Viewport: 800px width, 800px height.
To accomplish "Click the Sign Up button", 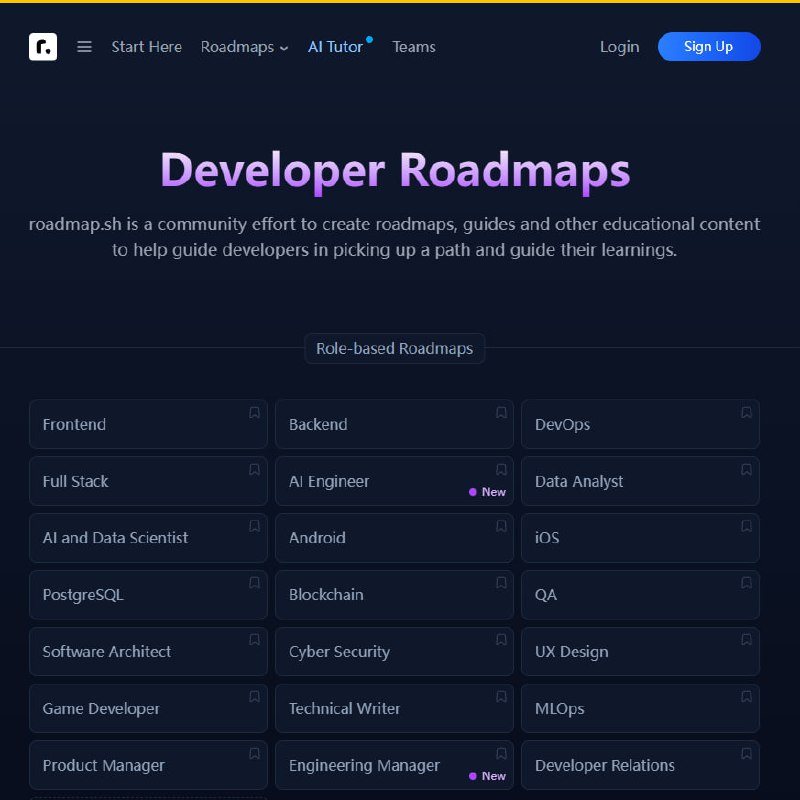I will [x=709, y=46].
